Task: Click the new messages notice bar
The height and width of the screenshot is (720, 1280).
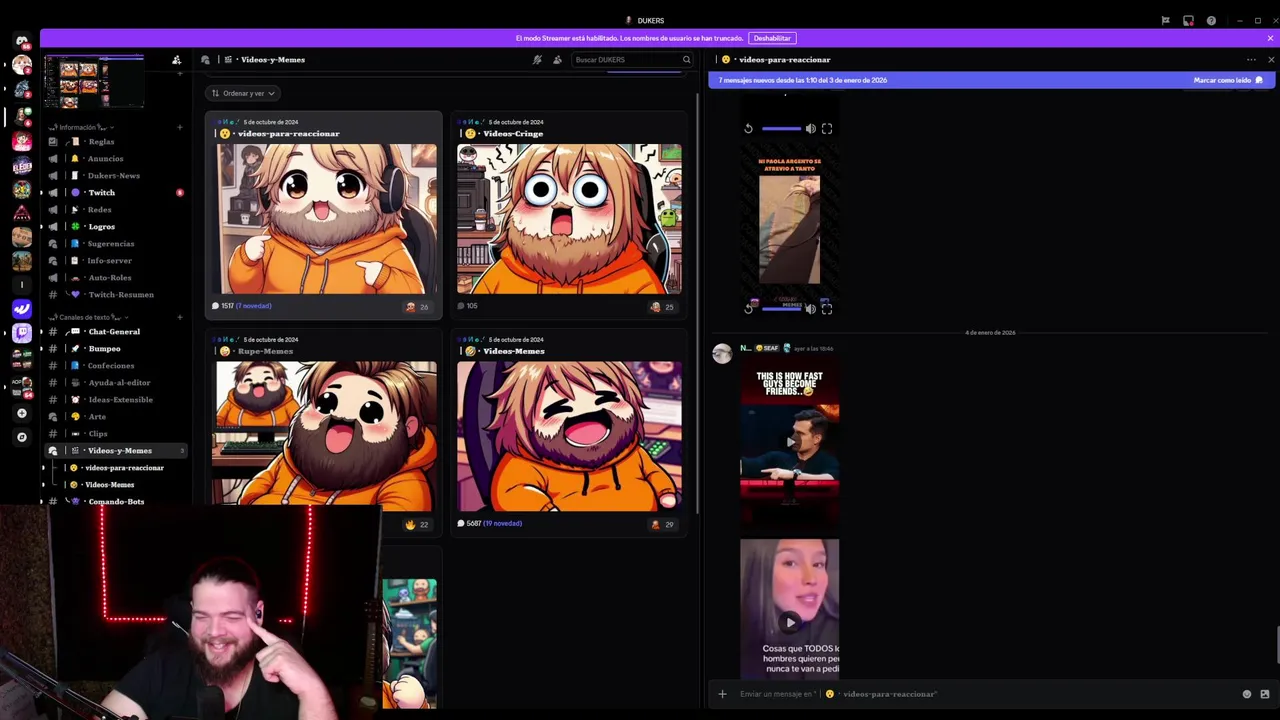Action: tap(990, 80)
